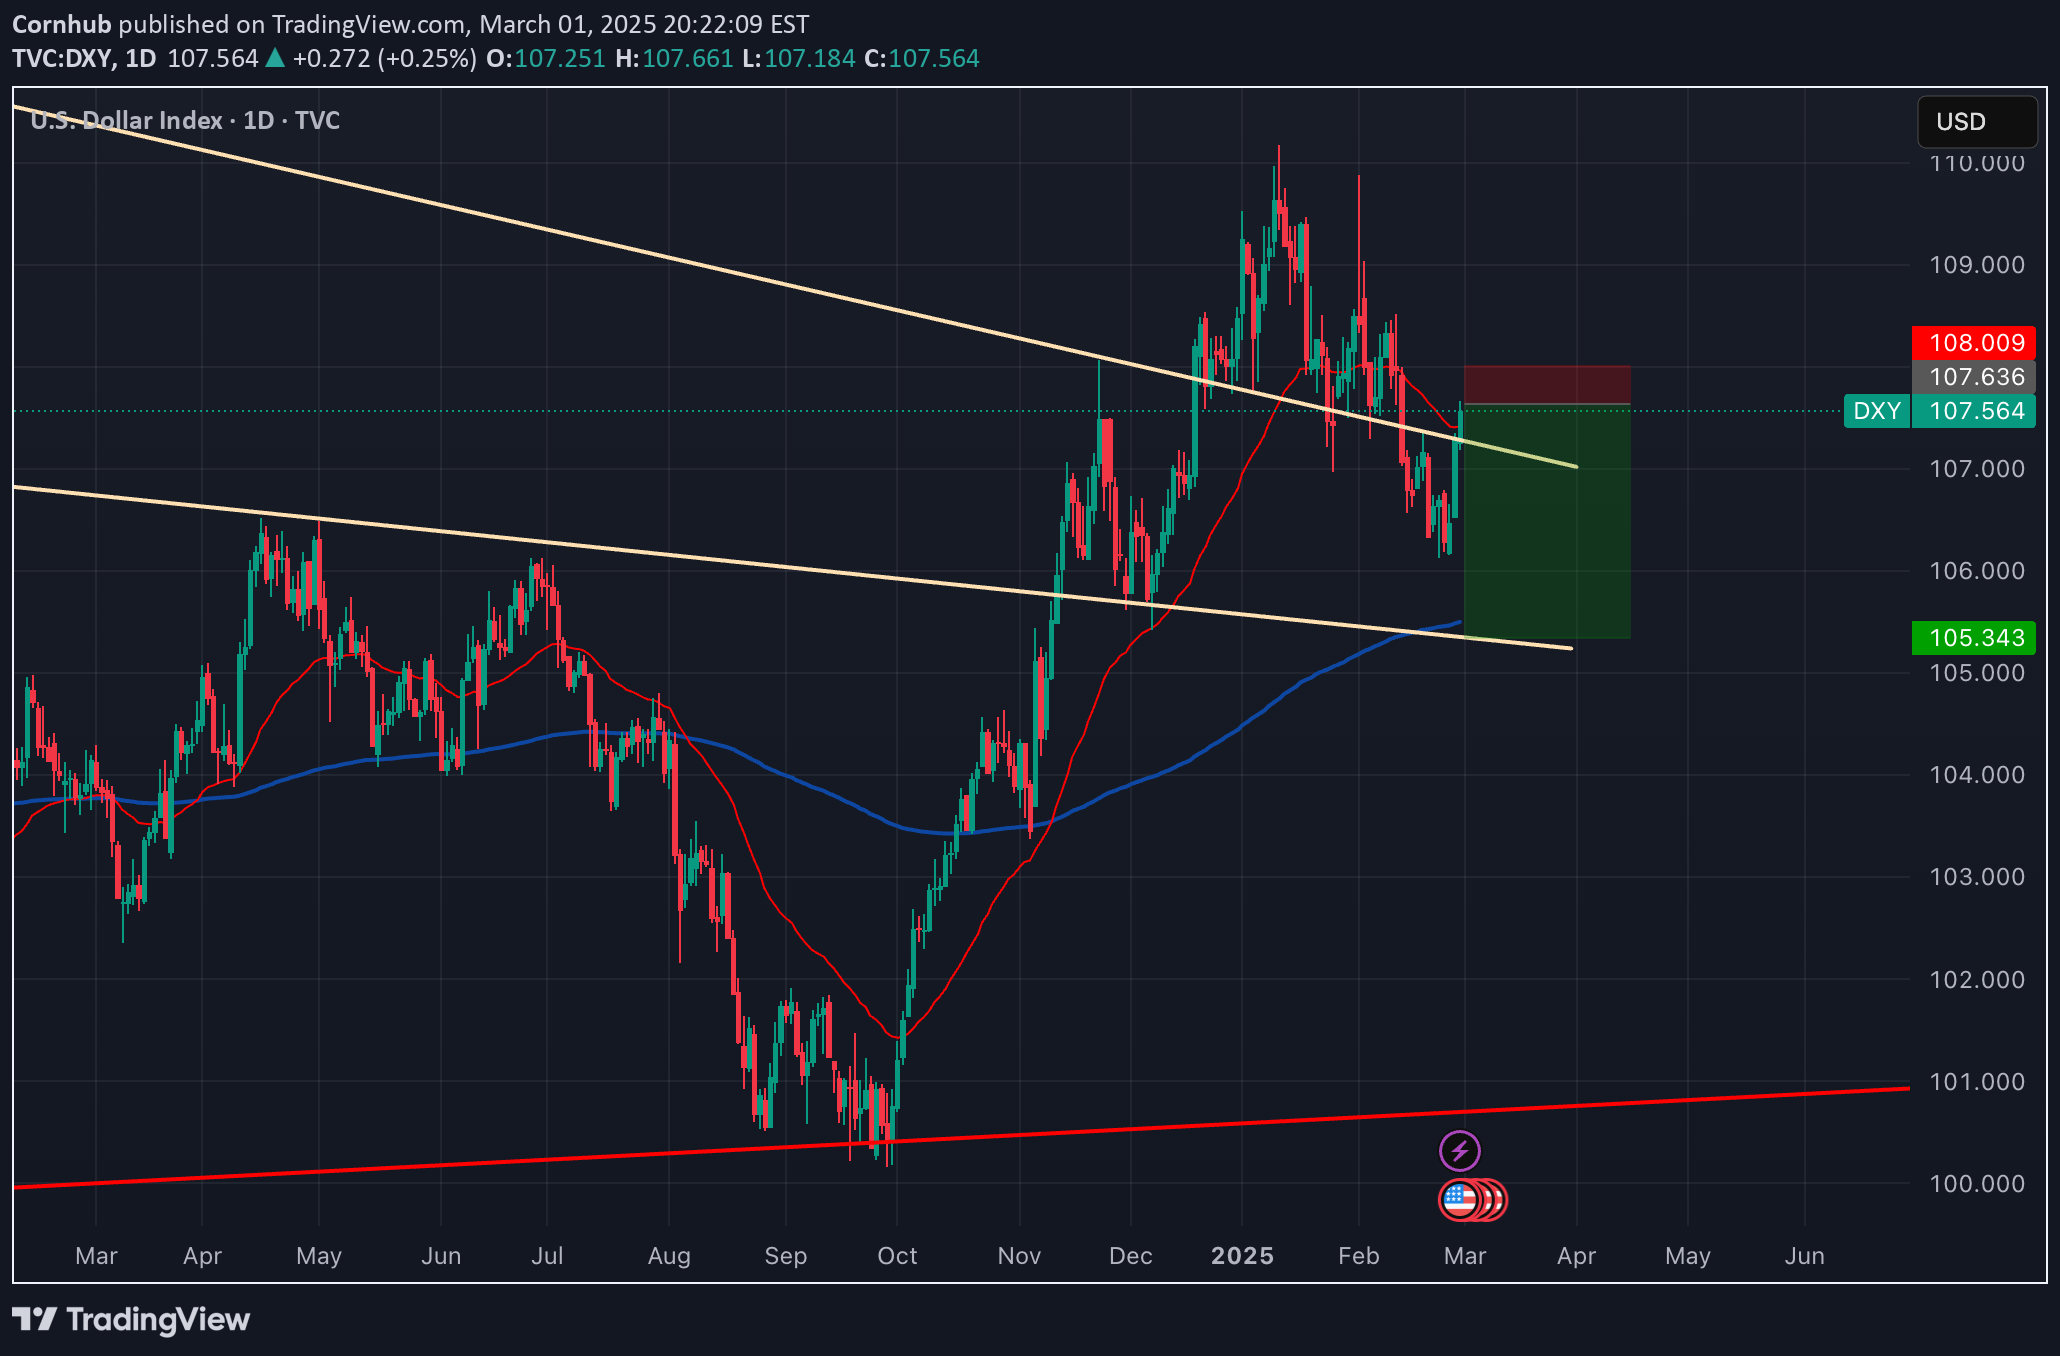Click the +0.272 (+0.25%) change value
2060x1356 pixels.
(x=384, y=59)
